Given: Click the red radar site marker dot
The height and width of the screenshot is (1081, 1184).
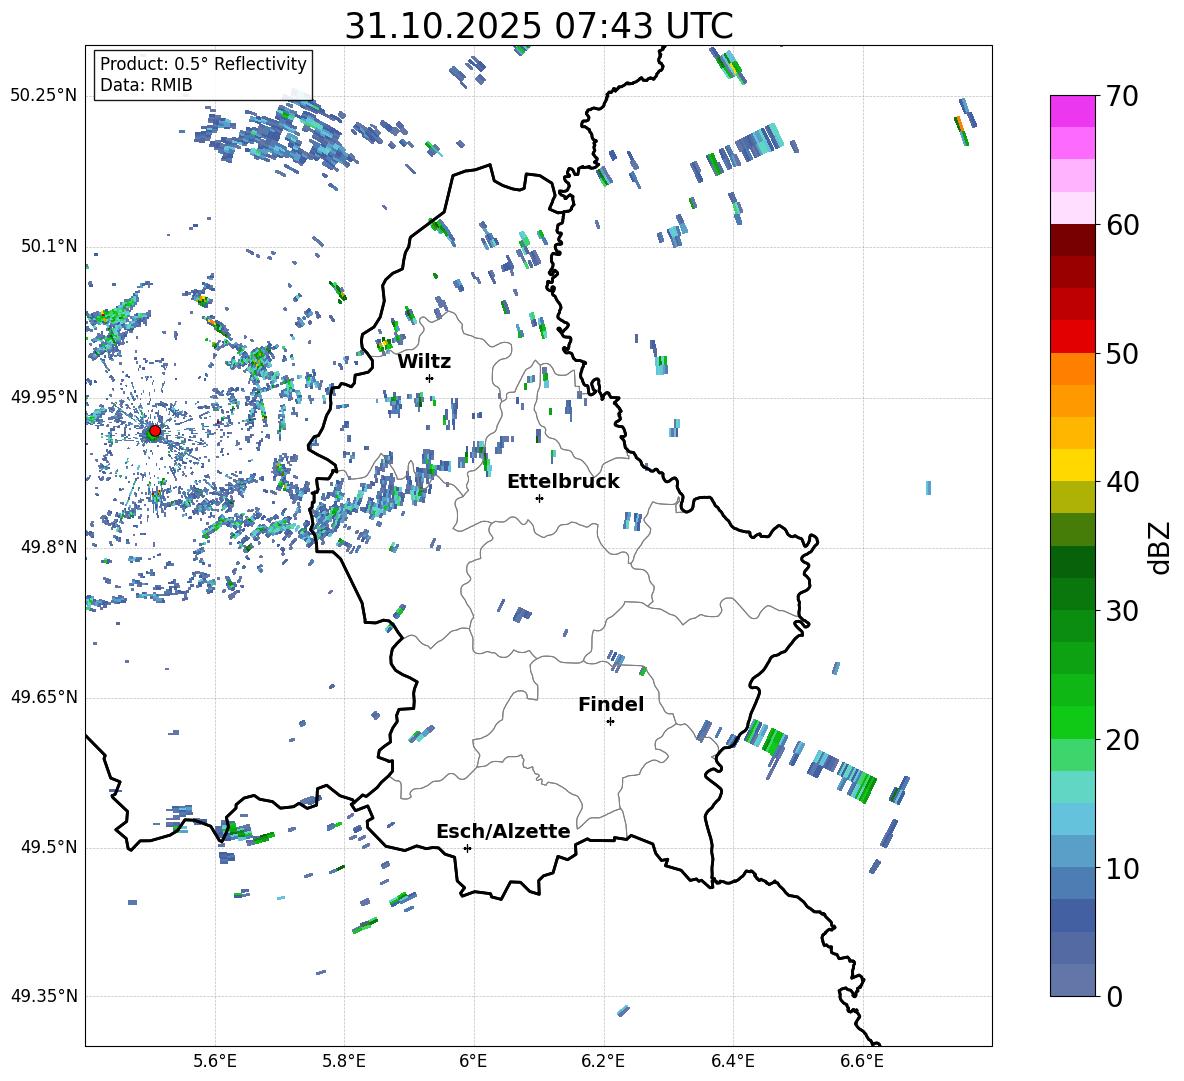Looking at the screenshot, I should pyautogui.click(x=154, y=431).
